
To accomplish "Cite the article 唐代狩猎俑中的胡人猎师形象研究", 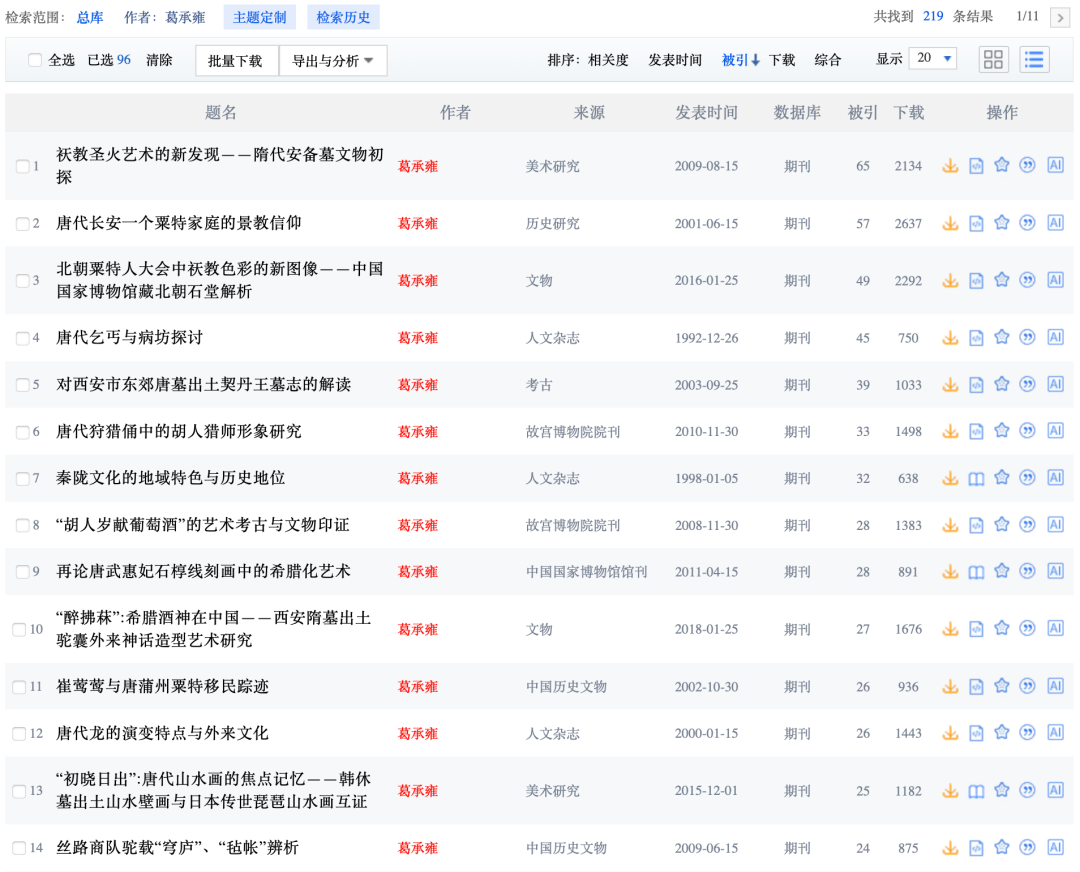I will (x=1027, y=431).
